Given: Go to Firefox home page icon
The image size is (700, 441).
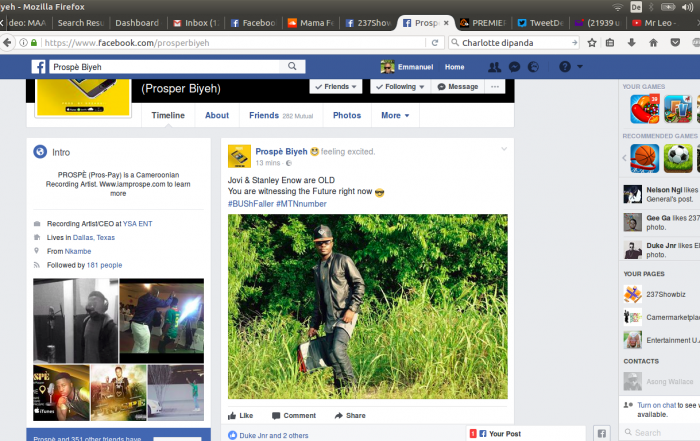Looking at the screenshot, I should point(652,43).
